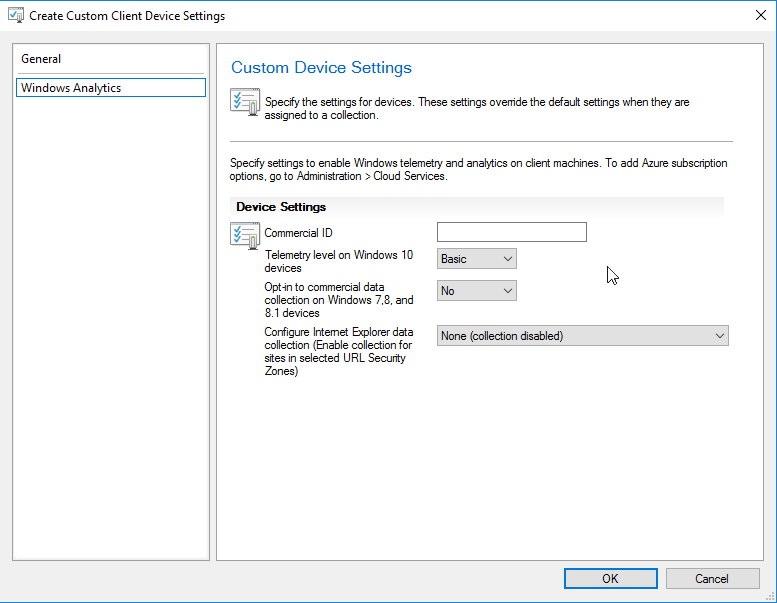This screenshot has height=603, width=777.
Task: Close the Create Custom Client Device Settings dialog
Action: tap(761, 15)
